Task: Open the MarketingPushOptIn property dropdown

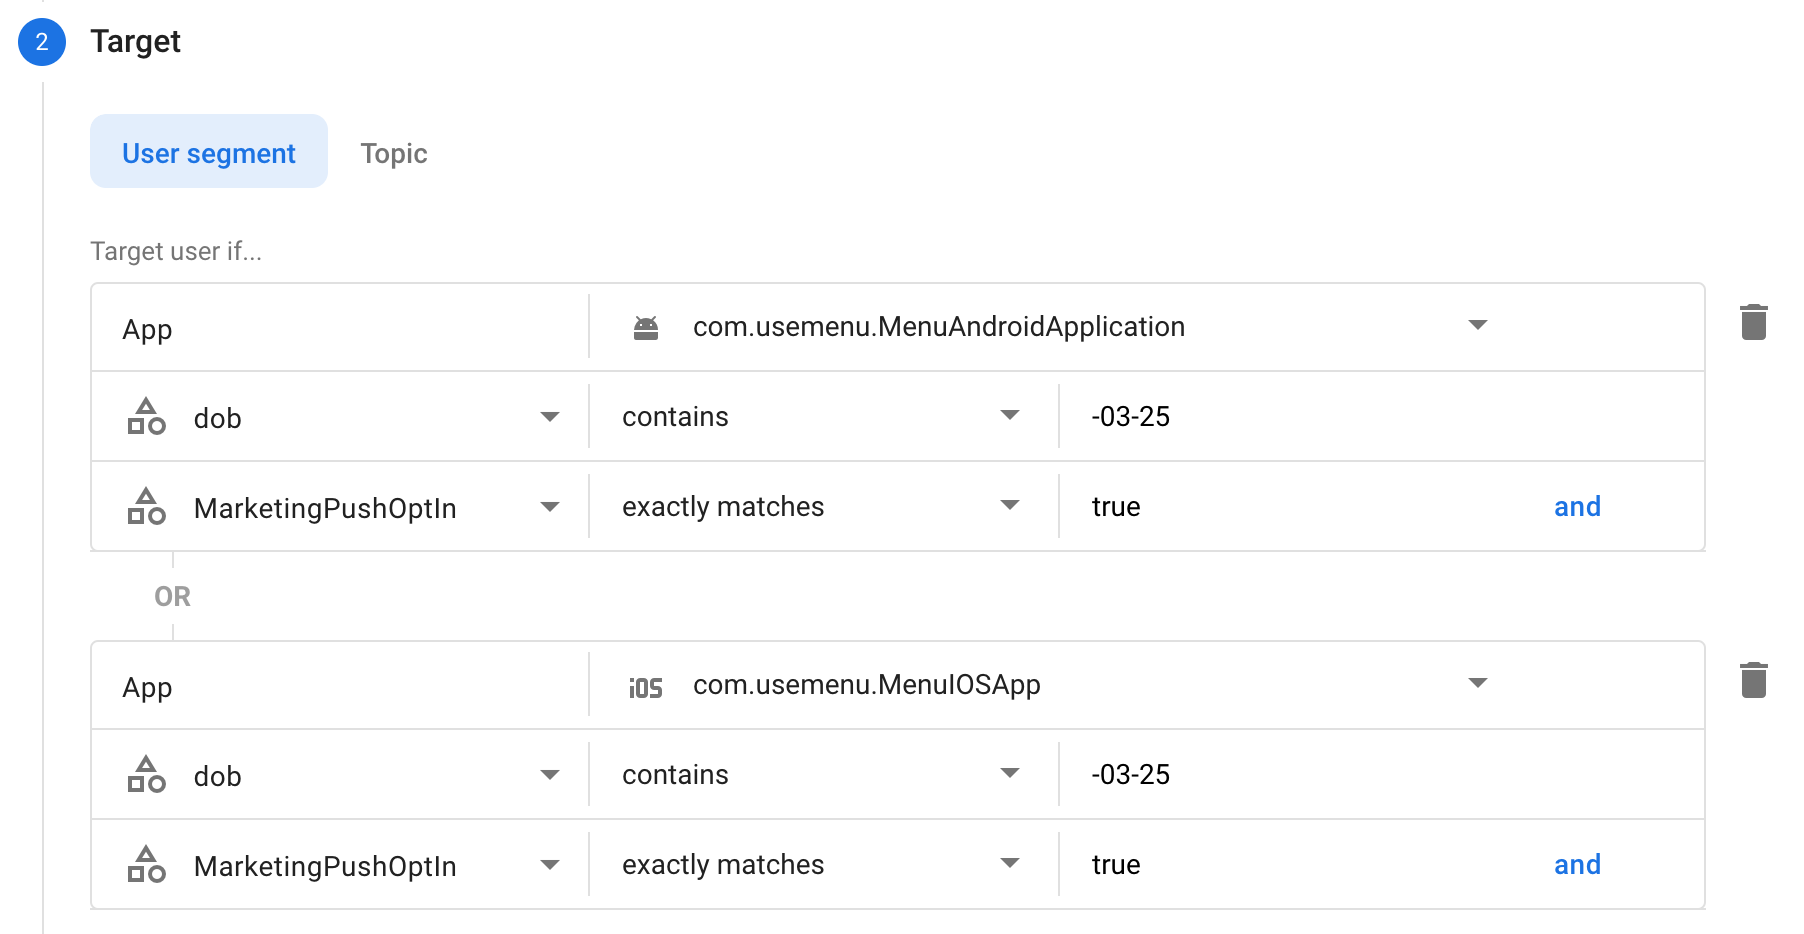Action: click(550, 506)
